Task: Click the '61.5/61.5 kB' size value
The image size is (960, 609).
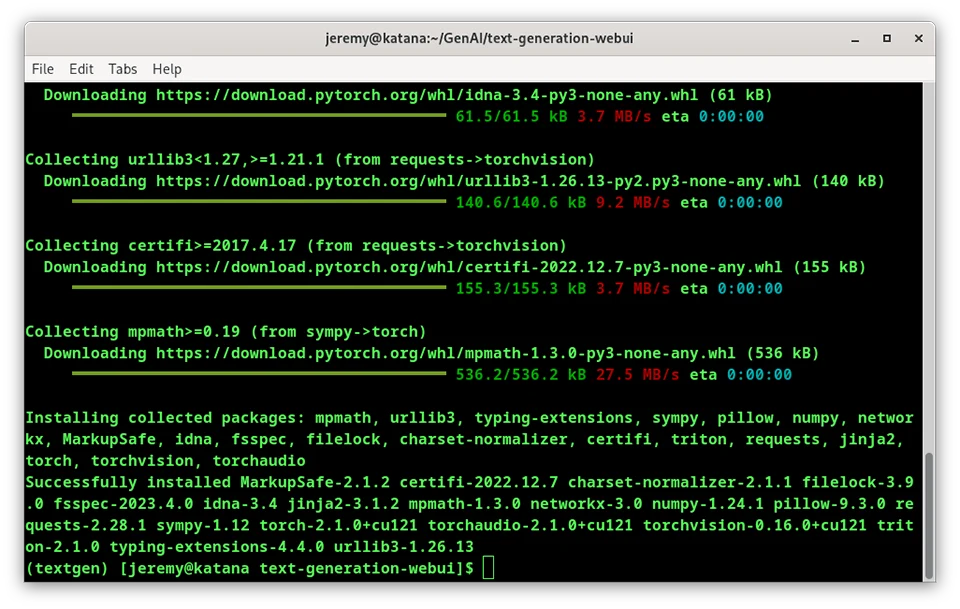Action: 511,117
